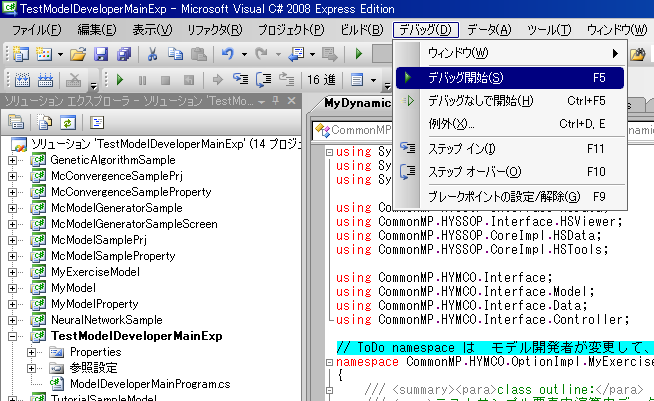Click the Properties icon in Solution Explorer toolbar
The width and height of the screenshot is (654, 401).
click(16, 122)
